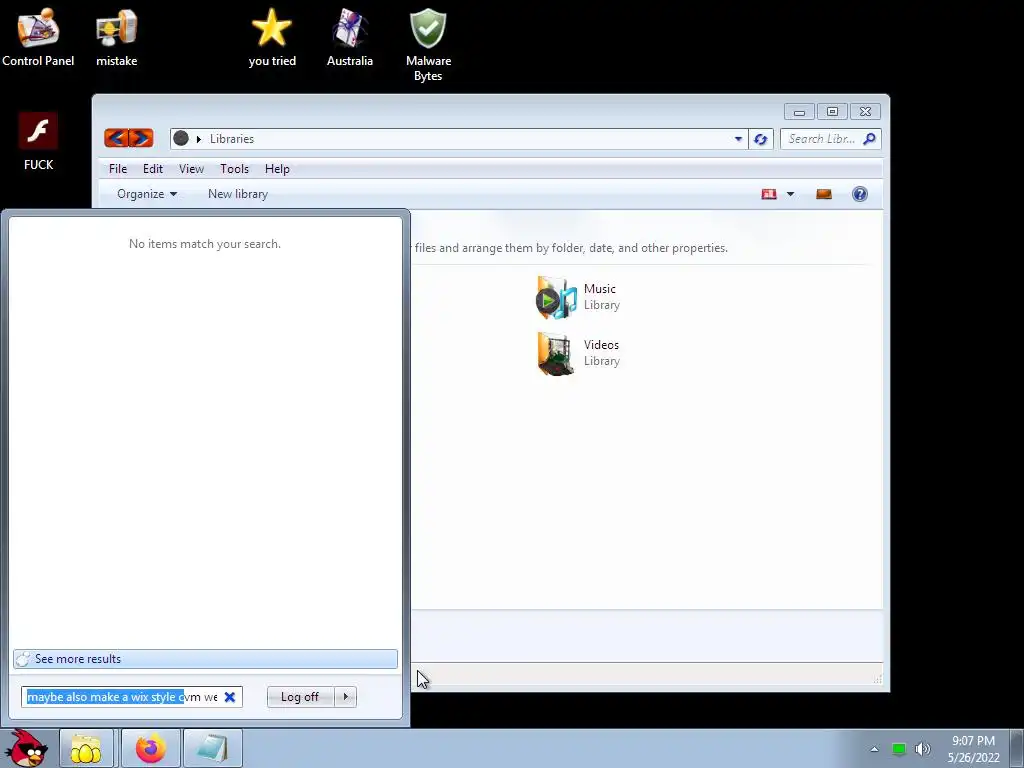Click the Show desktop strip
Screen dimensions: 1024x768
click(x=1017, y=748)
